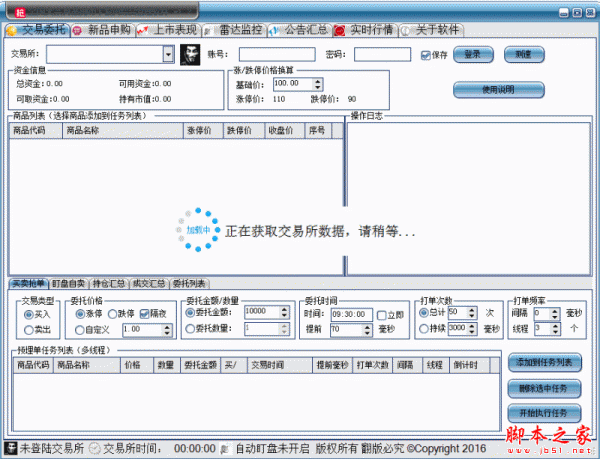Switch to the 雷达监控 tab
This screenshot has height=459, width=600.
tap(234, 30)
